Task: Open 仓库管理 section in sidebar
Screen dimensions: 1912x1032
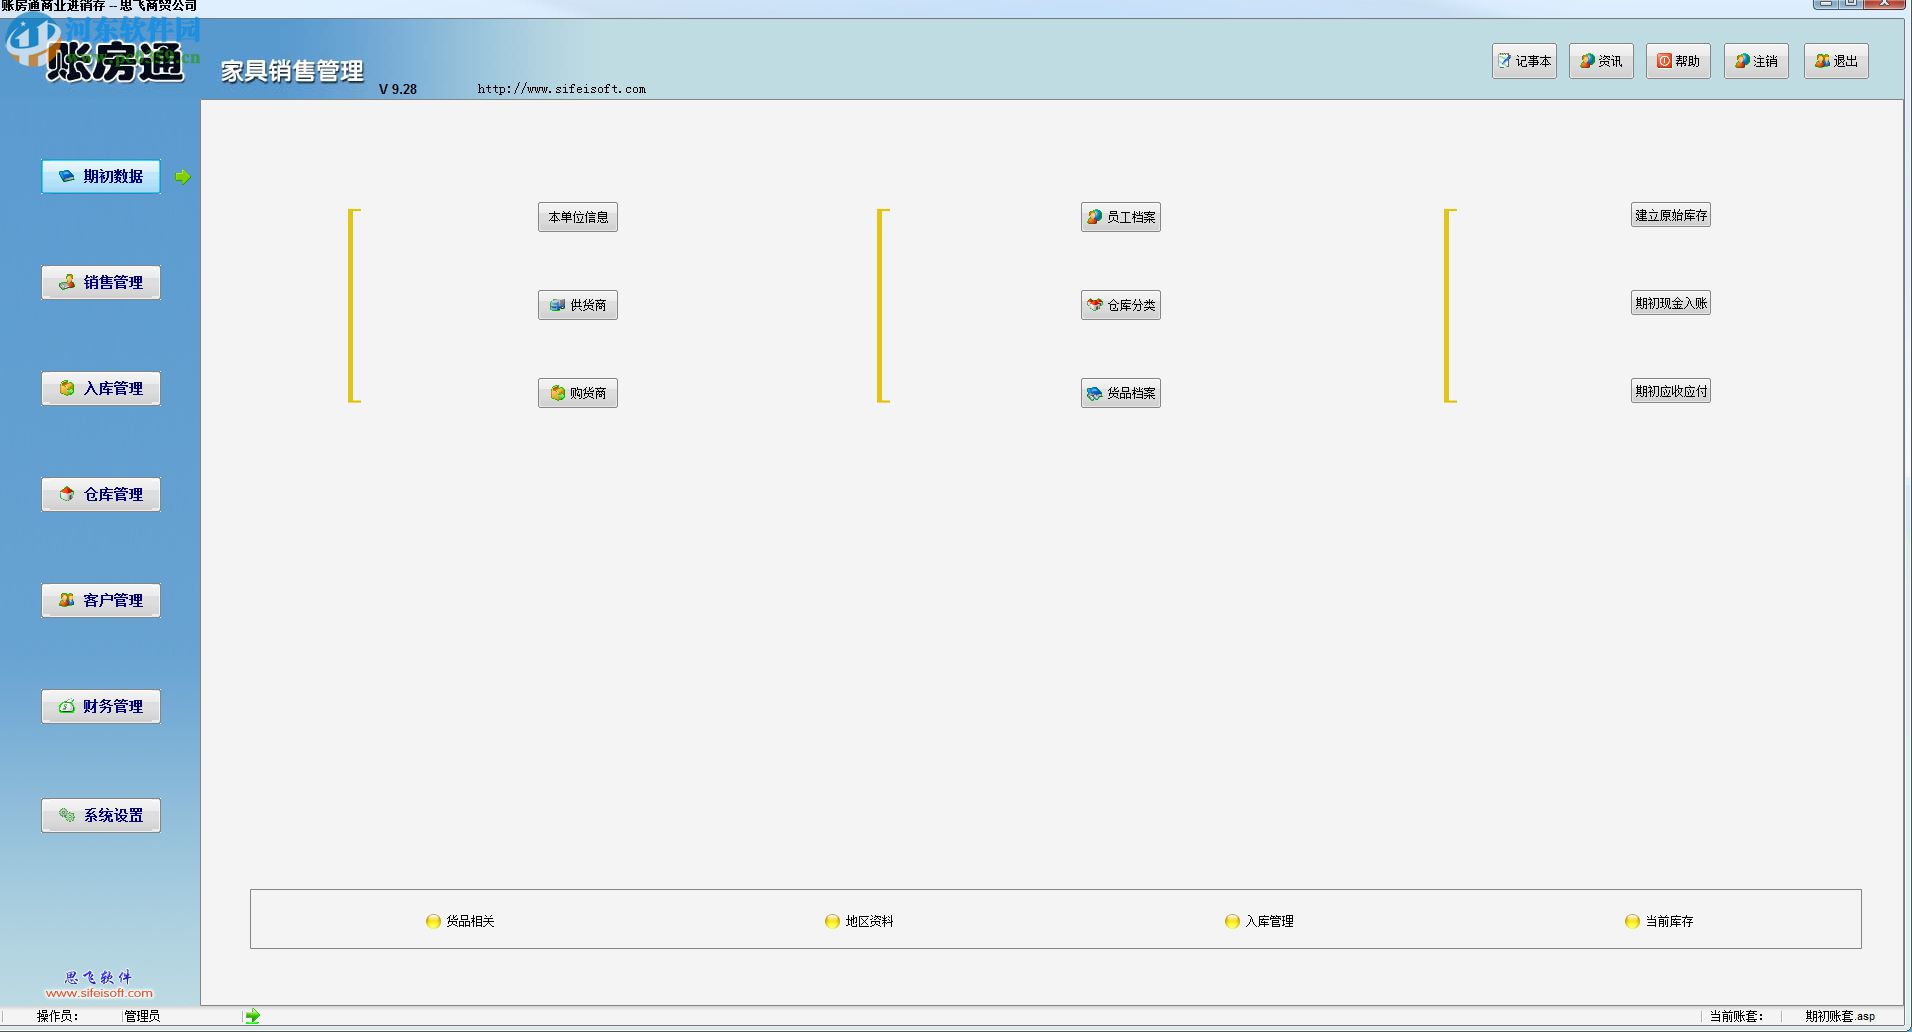Action: point(101,494)
